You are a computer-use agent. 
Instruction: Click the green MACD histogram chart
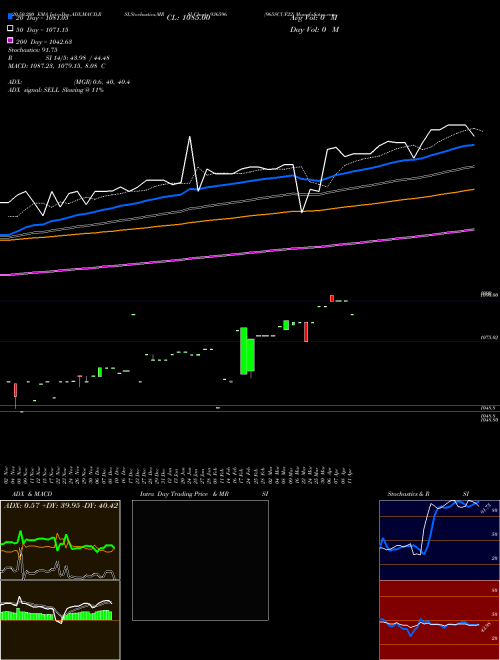coord(60,620)
